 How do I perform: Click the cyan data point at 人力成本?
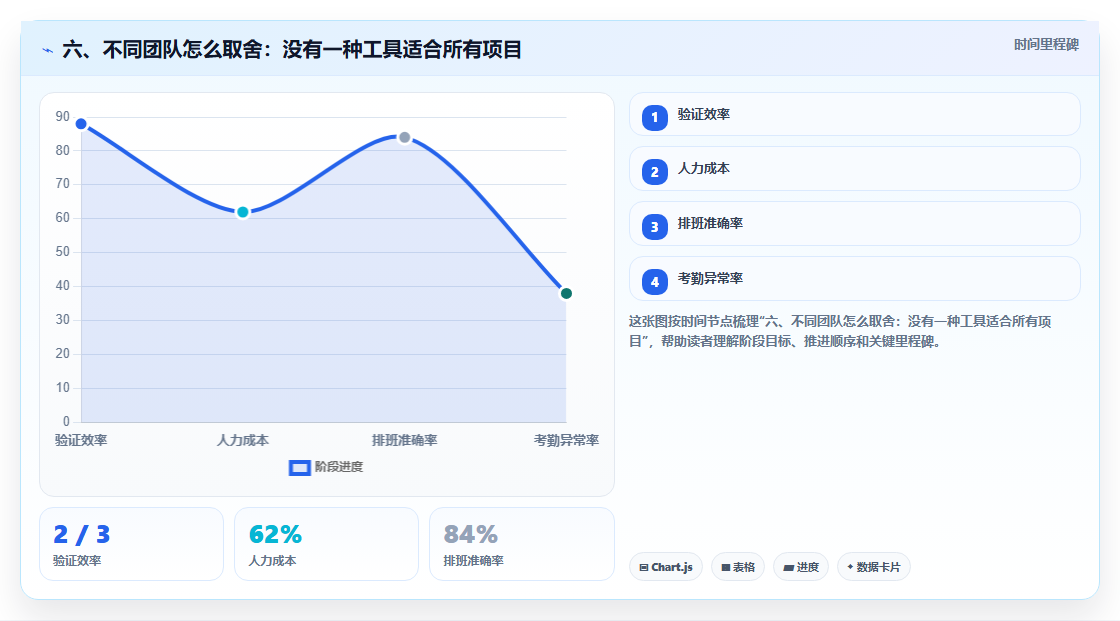(x=243, y=212)
